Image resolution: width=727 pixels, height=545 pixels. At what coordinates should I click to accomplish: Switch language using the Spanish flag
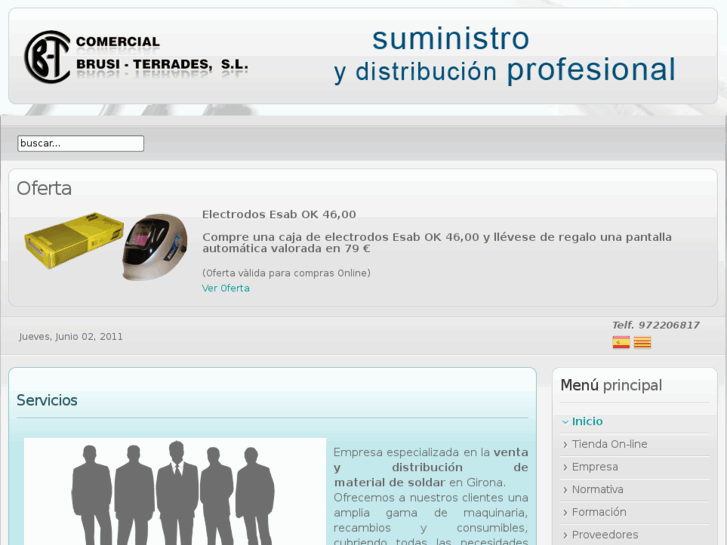[x=621, y=342]
